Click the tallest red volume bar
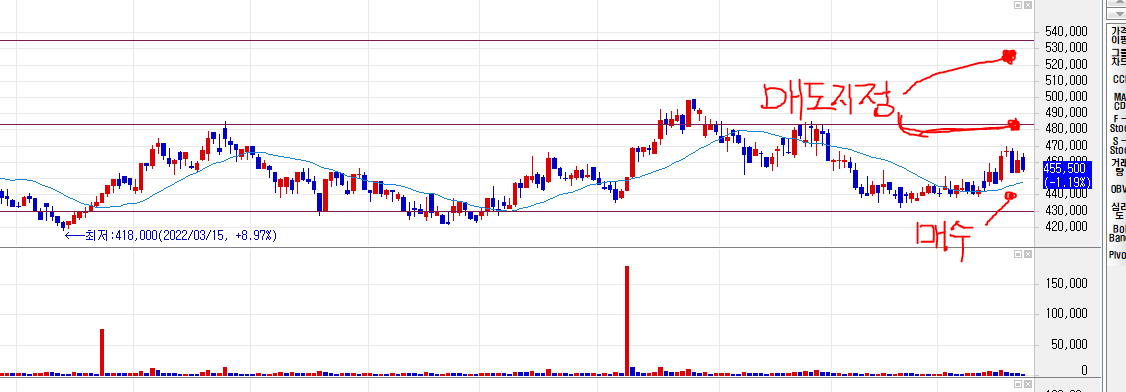 [x=627, y=321]
